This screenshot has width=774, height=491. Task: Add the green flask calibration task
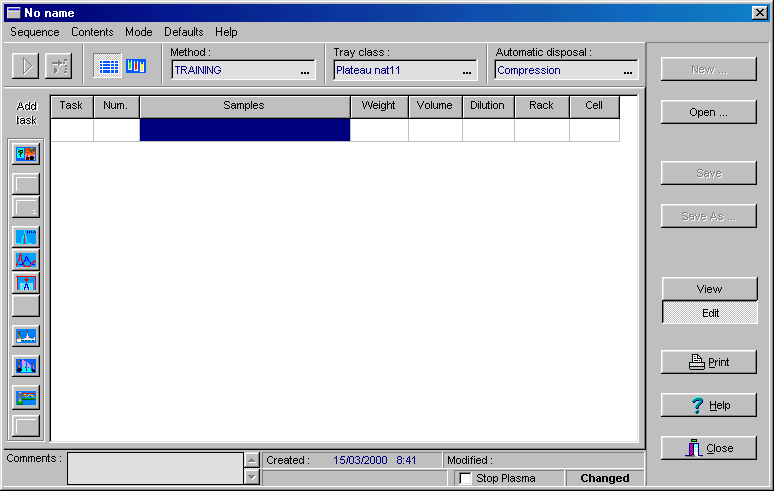pyautogui.click(x=26, y=398)
